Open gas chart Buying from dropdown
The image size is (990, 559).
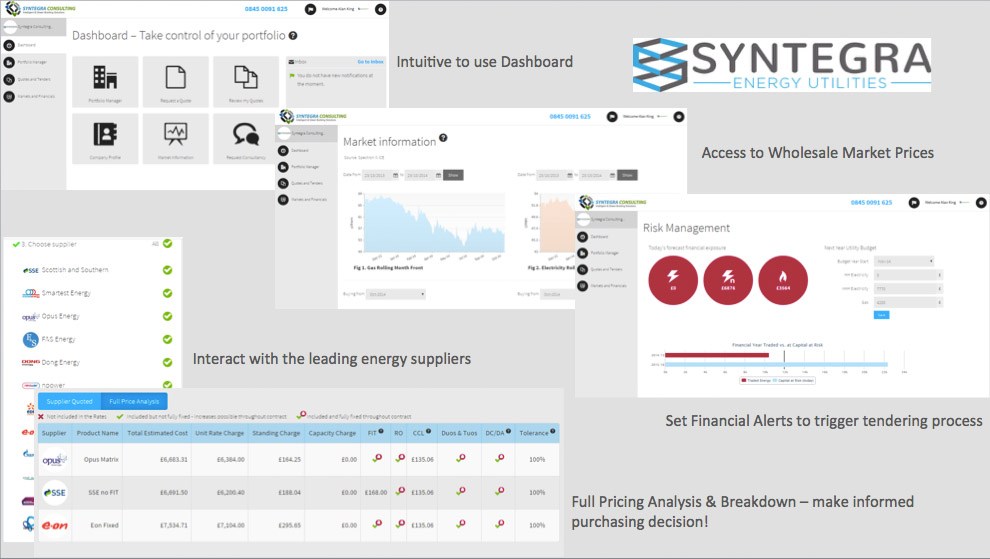397,294
